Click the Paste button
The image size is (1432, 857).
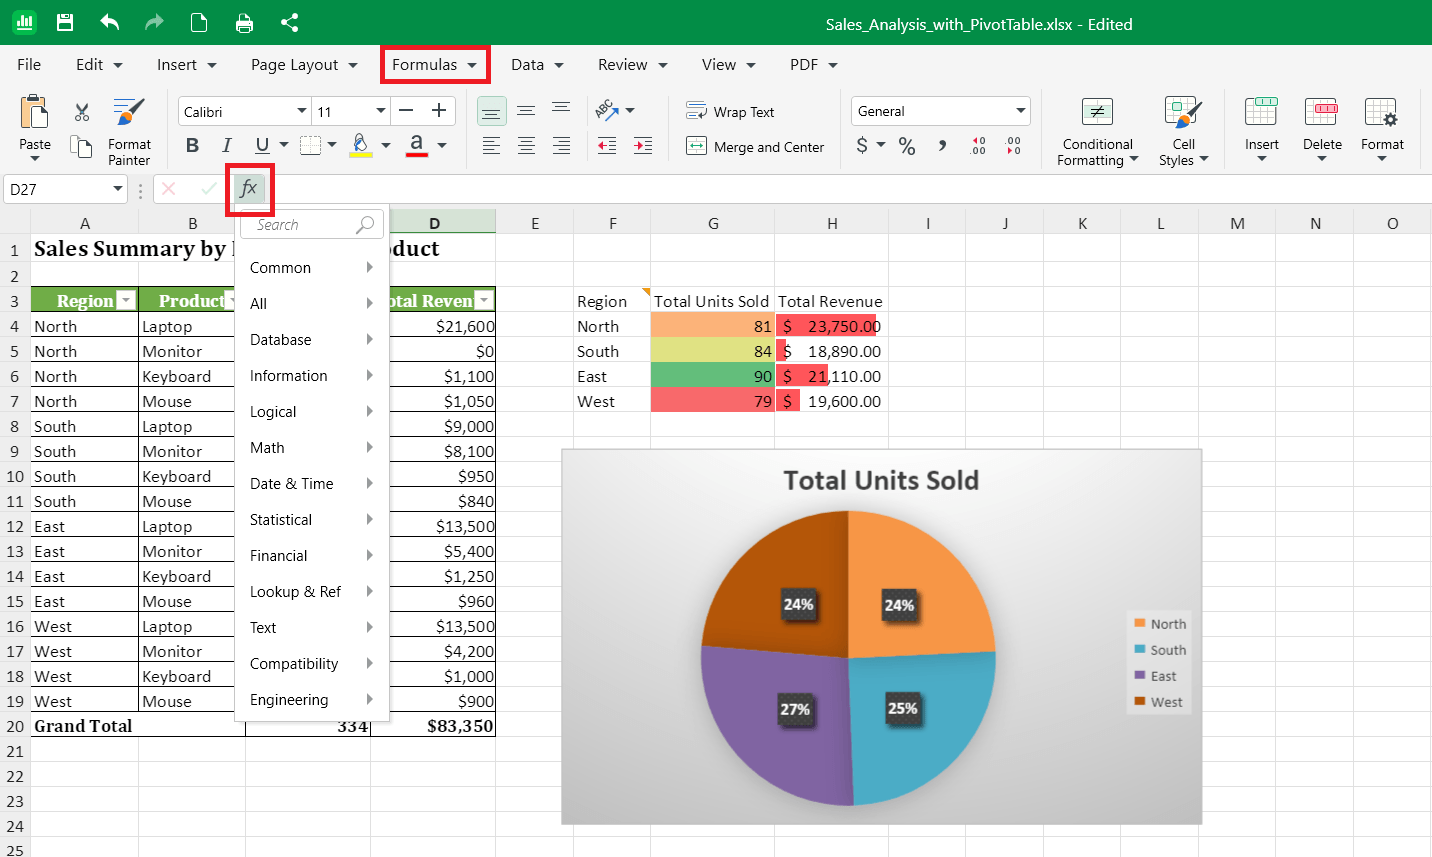point(35,127)
